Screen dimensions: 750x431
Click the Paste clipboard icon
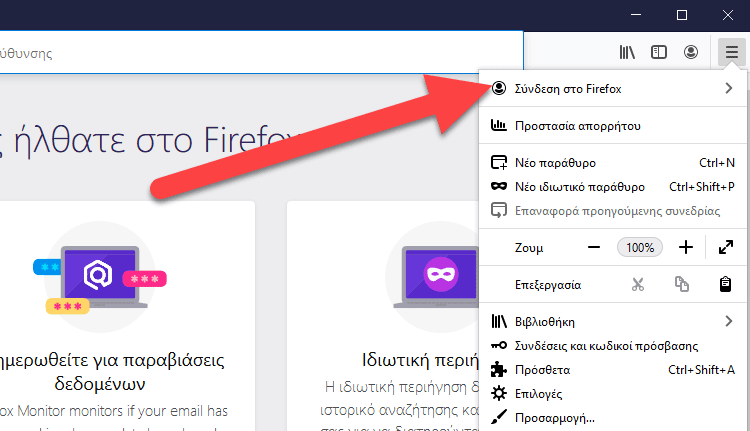tap(725, 284)
